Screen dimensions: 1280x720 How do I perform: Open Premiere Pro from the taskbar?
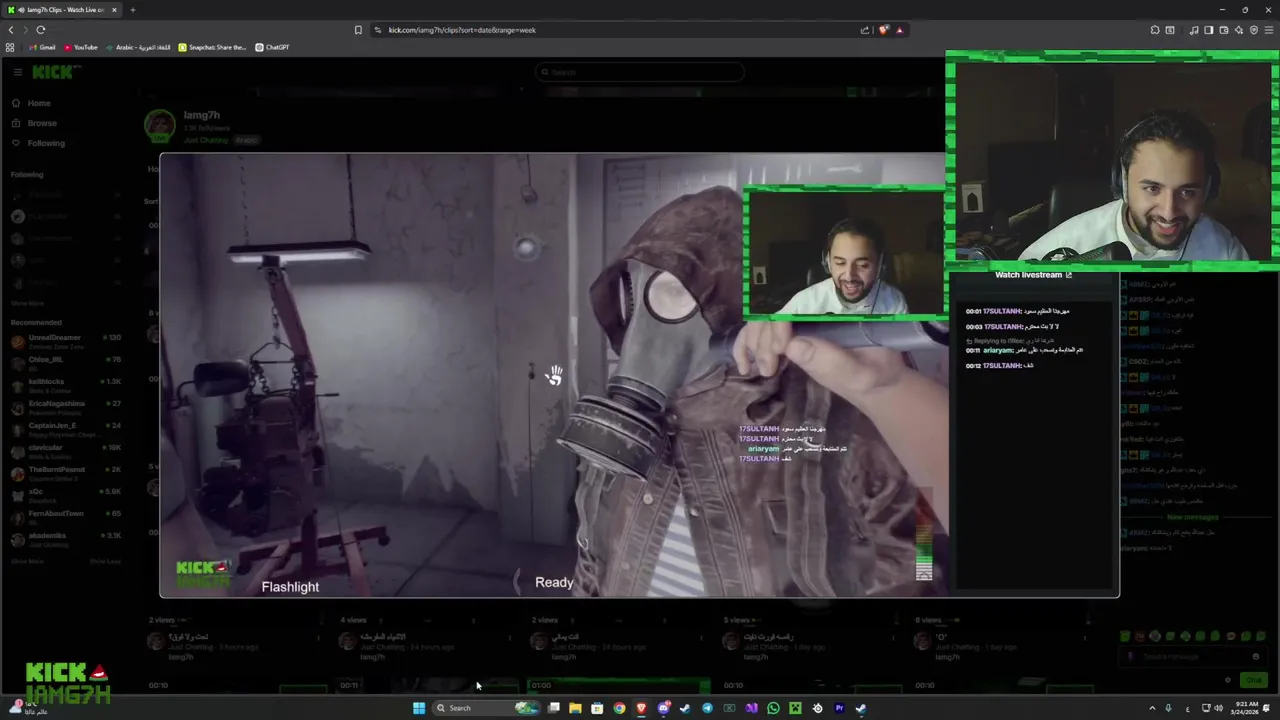[839, 708]
